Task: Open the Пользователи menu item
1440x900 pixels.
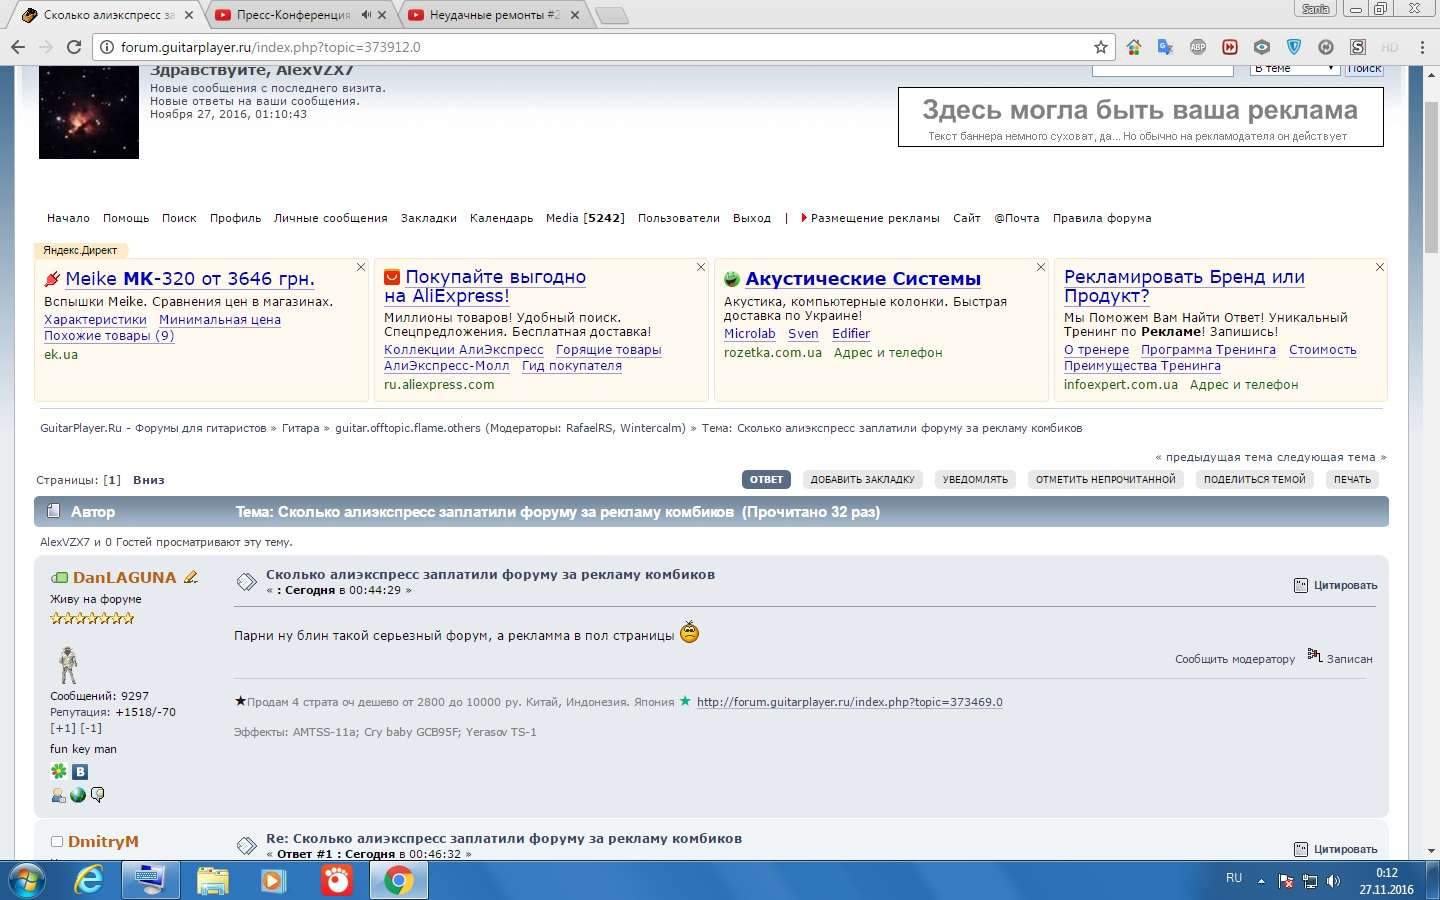Action: pos(679,218)
